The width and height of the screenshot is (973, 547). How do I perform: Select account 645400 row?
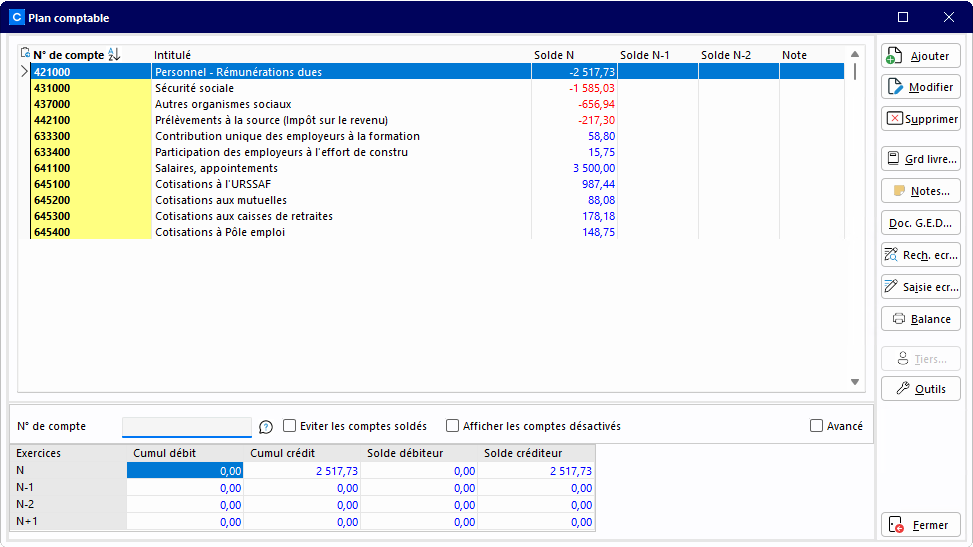tap(437, 232)
